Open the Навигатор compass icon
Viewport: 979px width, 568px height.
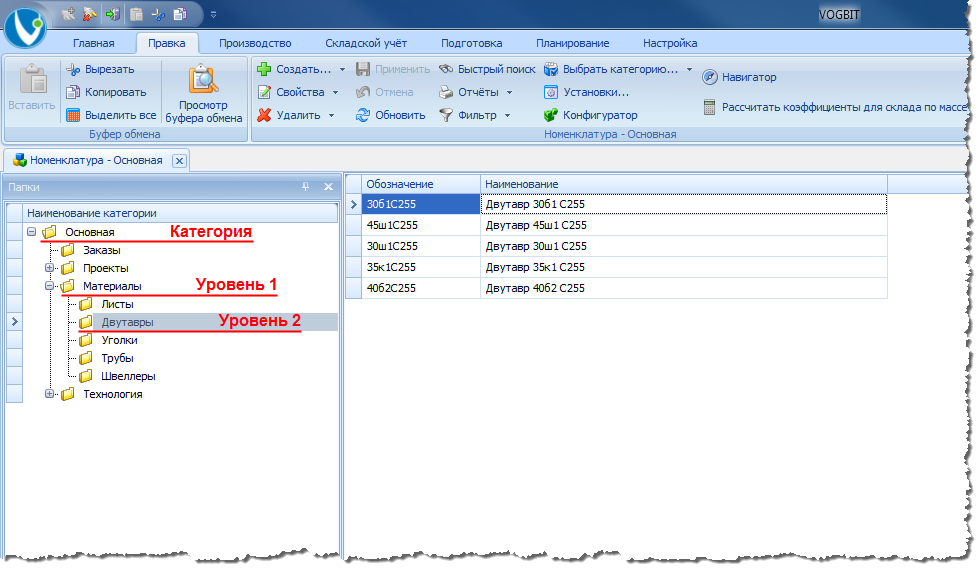pos(710,77)
